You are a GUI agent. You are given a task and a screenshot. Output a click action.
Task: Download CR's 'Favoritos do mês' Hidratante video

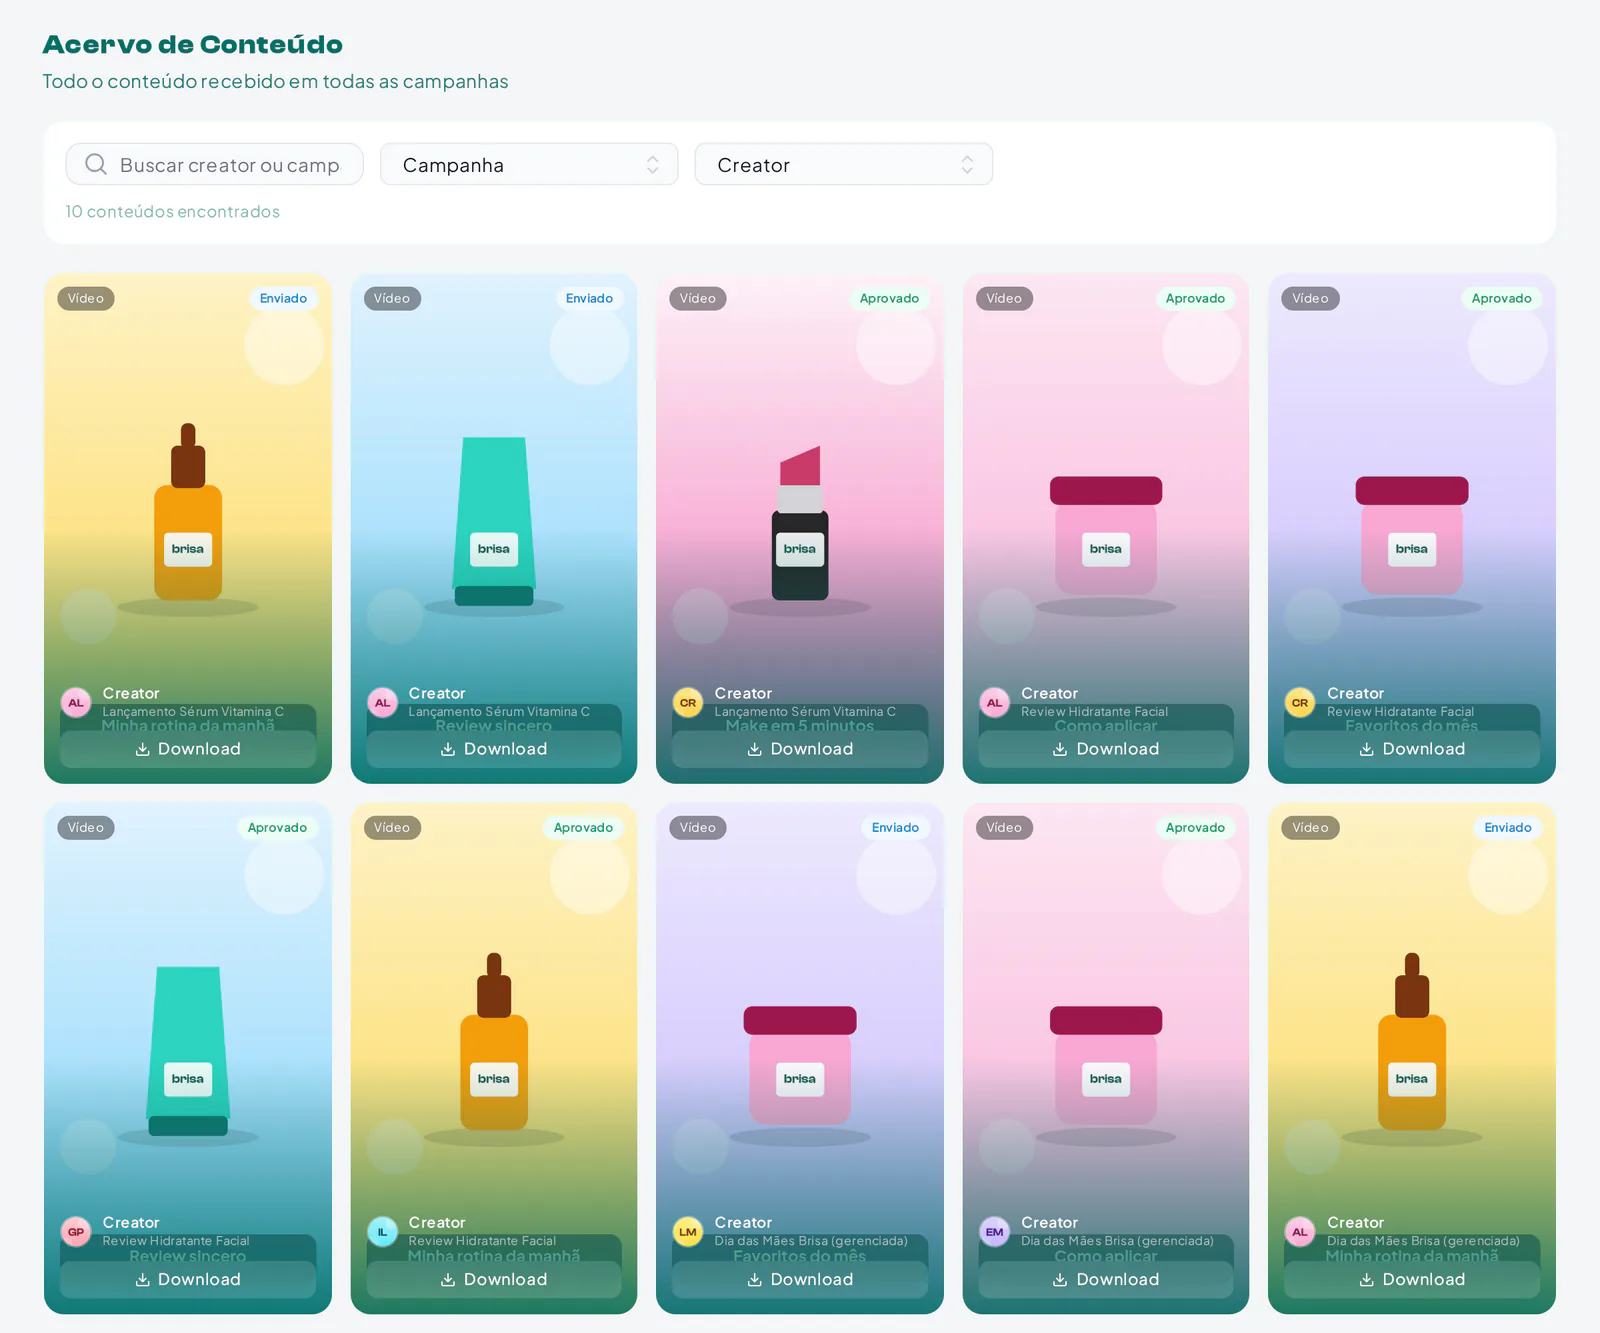[x=1412, y=749]
